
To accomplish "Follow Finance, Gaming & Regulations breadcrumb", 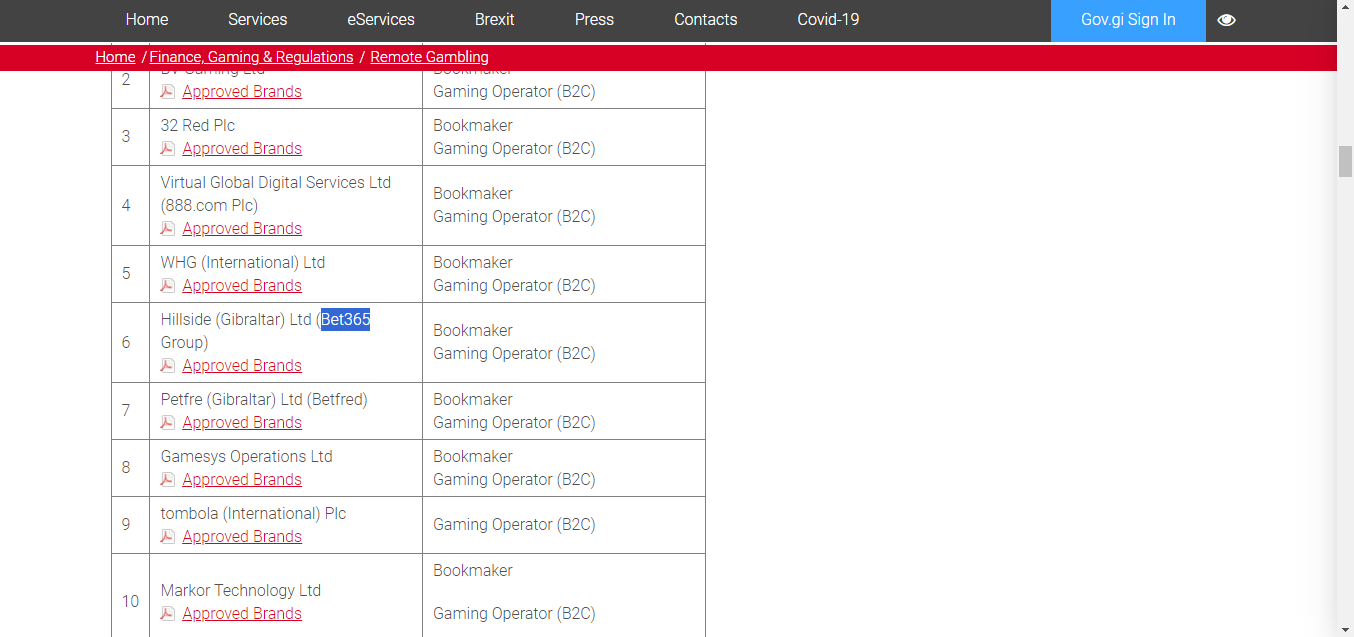I will [251, 57].
